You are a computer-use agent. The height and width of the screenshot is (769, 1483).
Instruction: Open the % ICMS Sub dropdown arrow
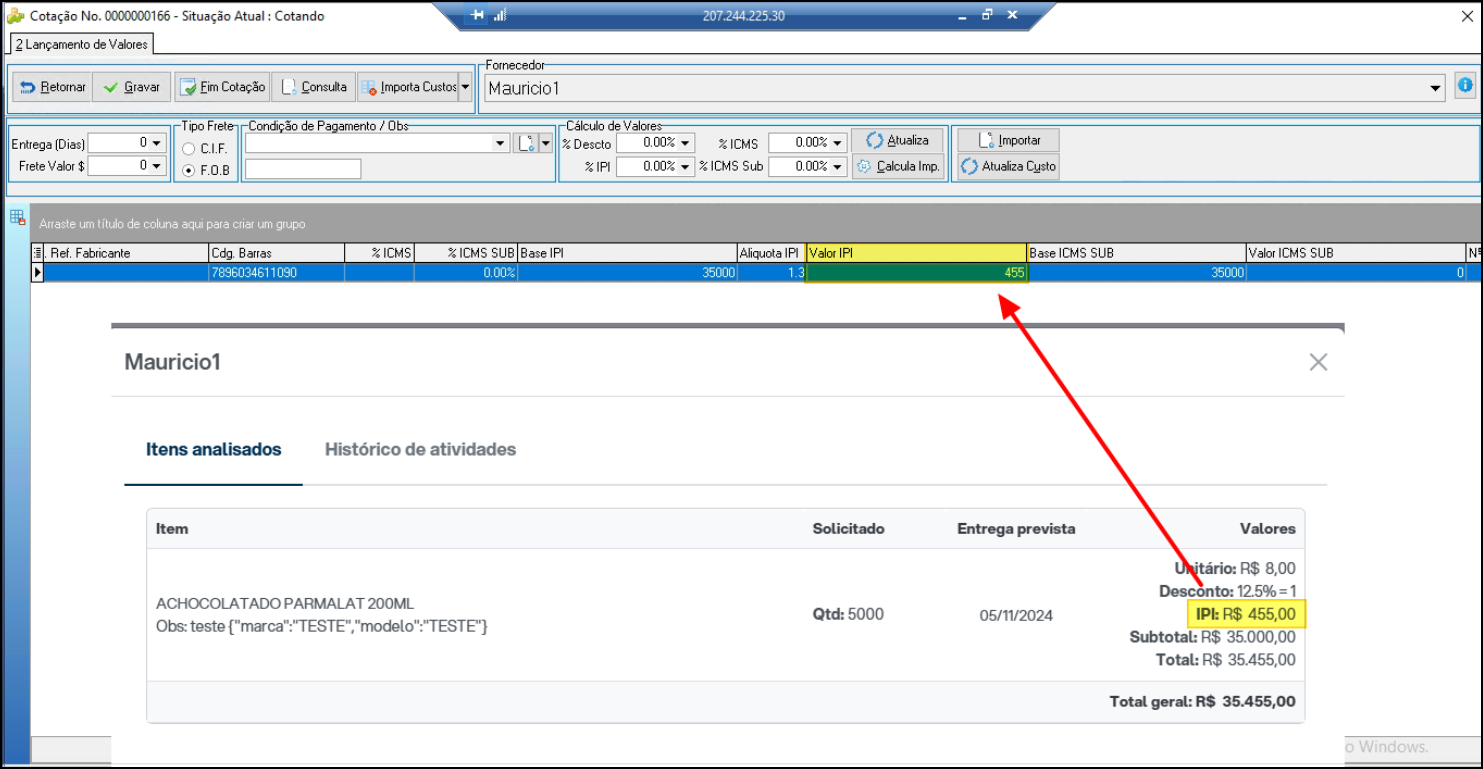click(x=838, y=167)
